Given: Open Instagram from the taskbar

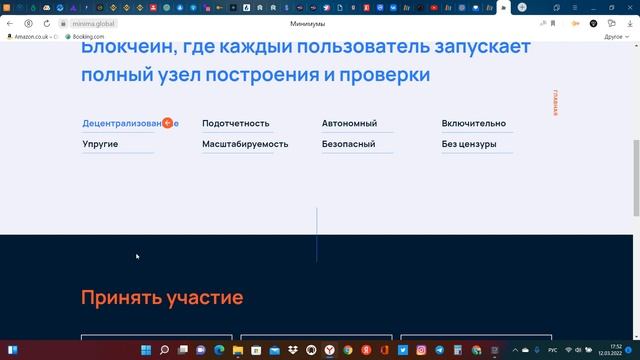Looking at the screenshot, I should tap(421, 350).
